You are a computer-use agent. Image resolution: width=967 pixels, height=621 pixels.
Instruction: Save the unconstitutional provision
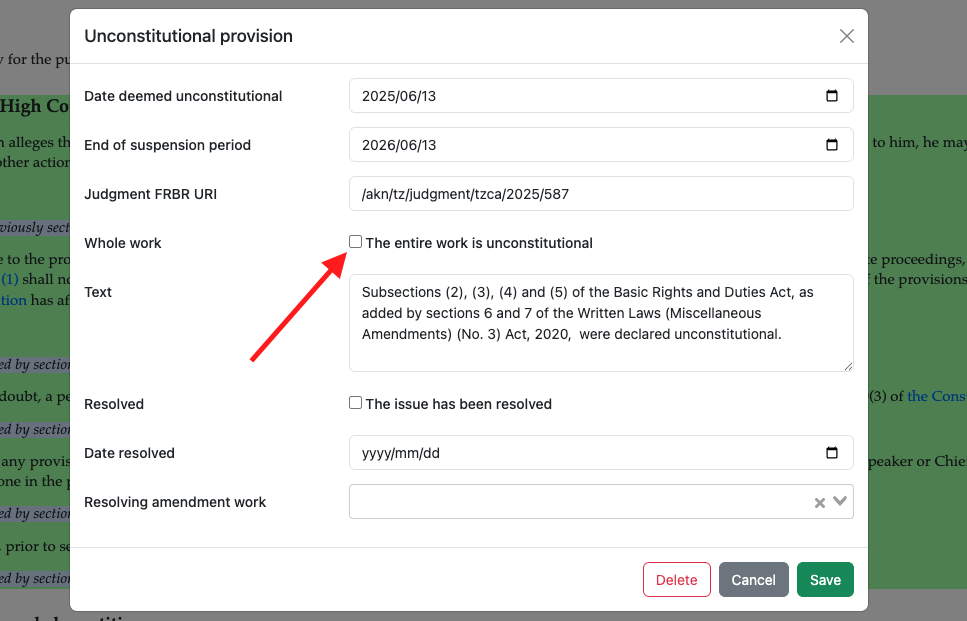[825, 580]
